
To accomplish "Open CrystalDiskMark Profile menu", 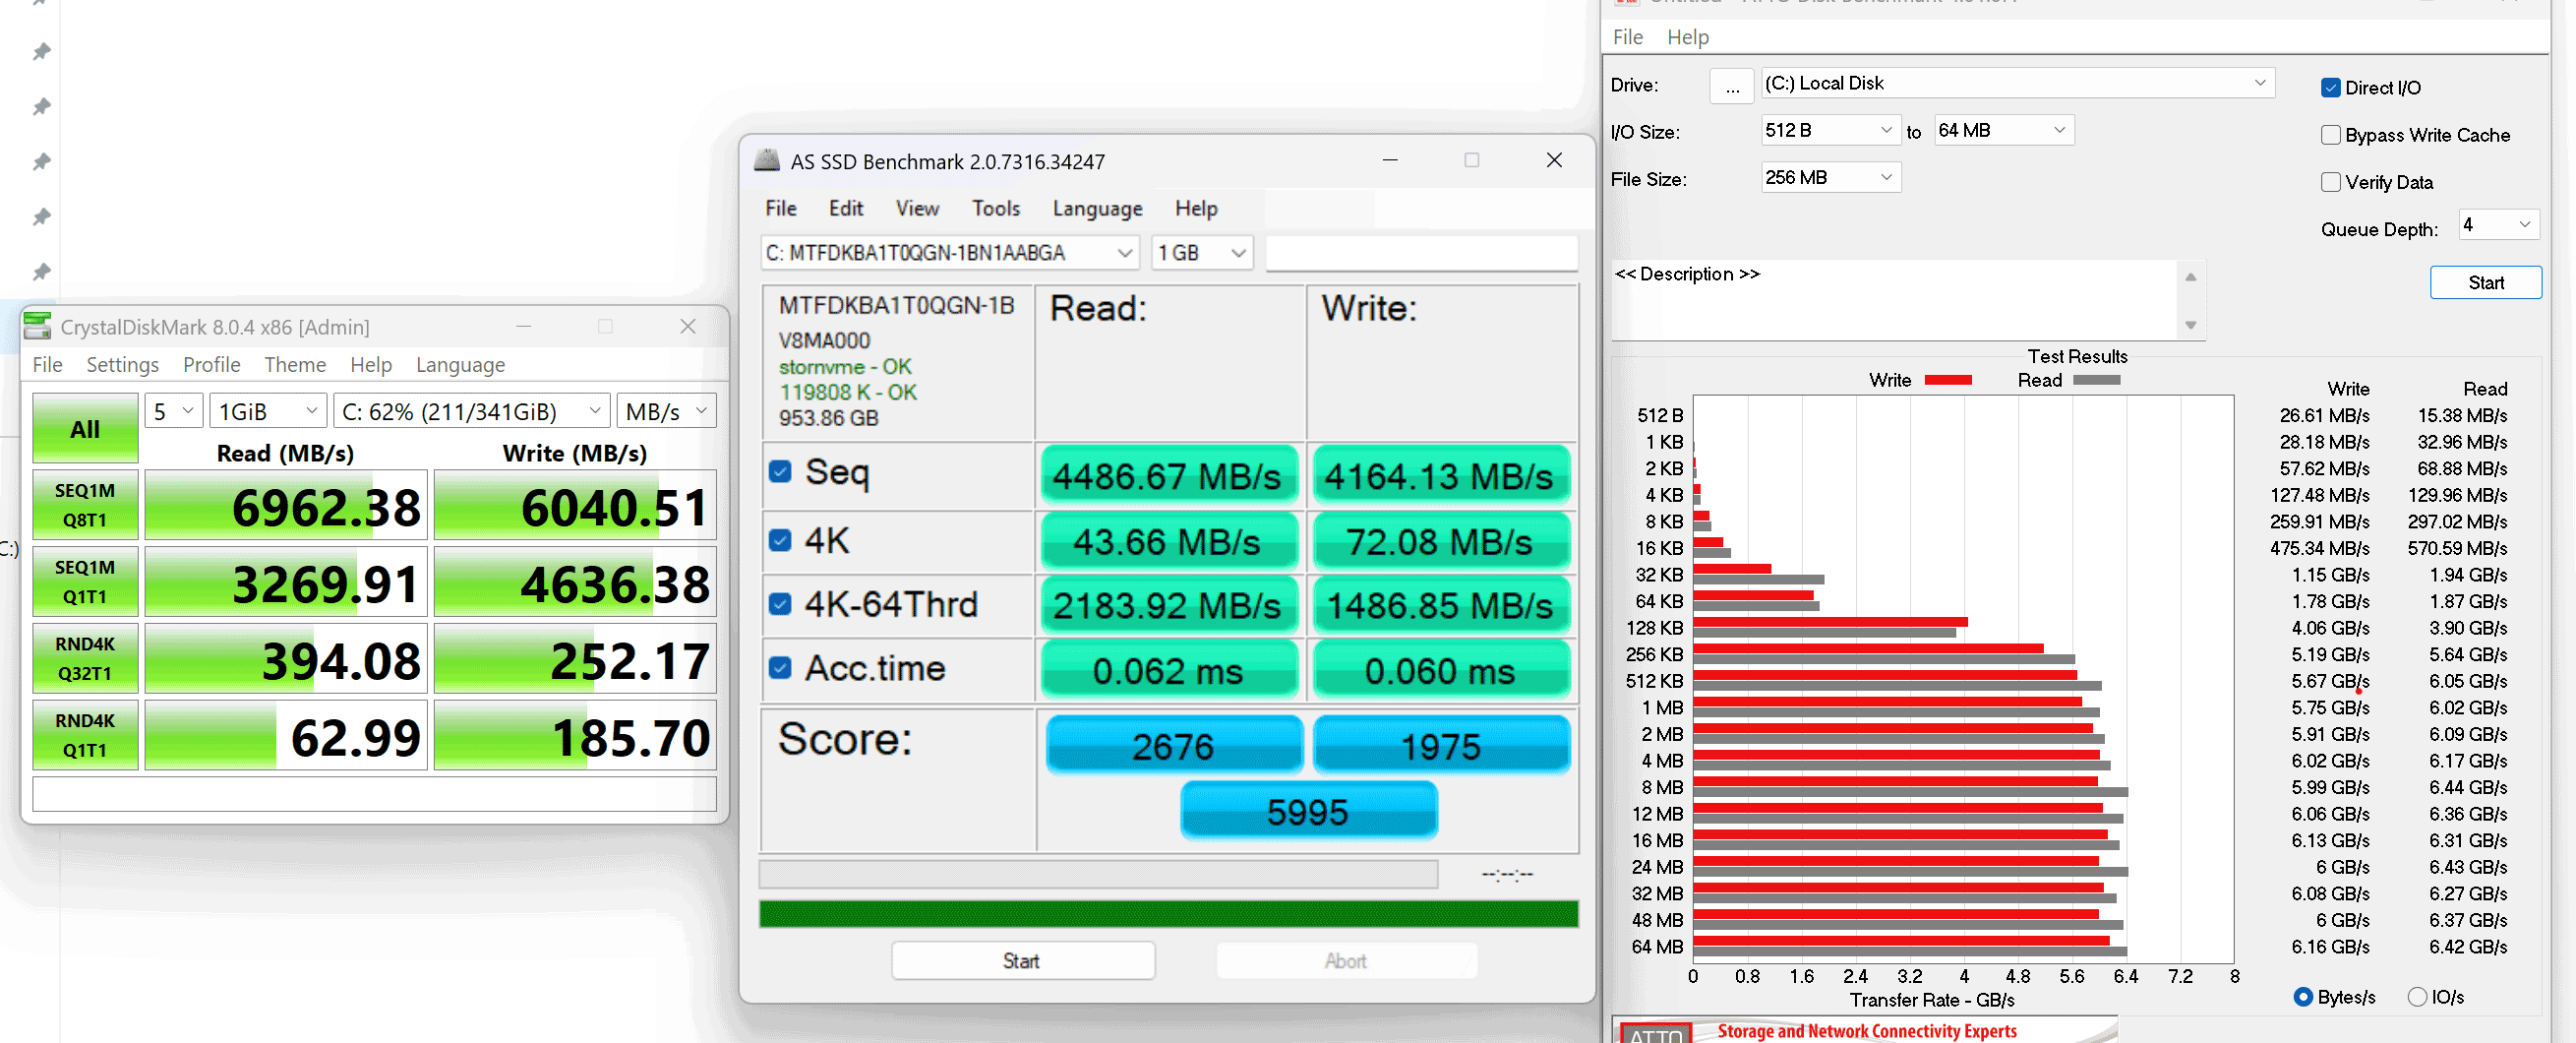I will pos(211,365).
